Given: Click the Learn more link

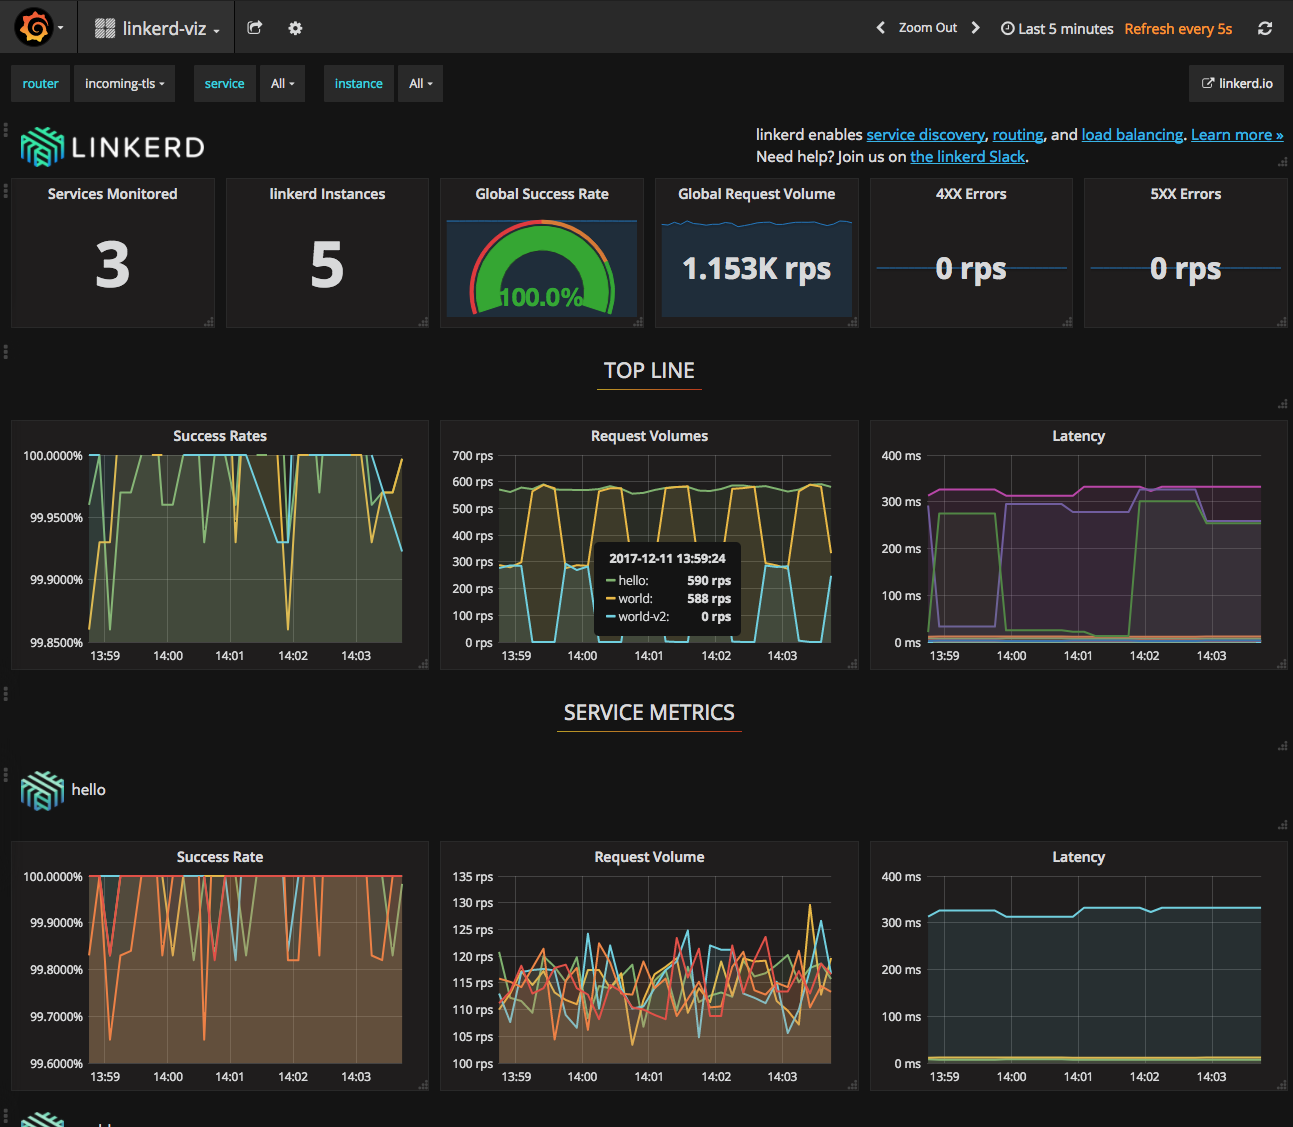Looking at the screenshot, I should [1236, 135].
